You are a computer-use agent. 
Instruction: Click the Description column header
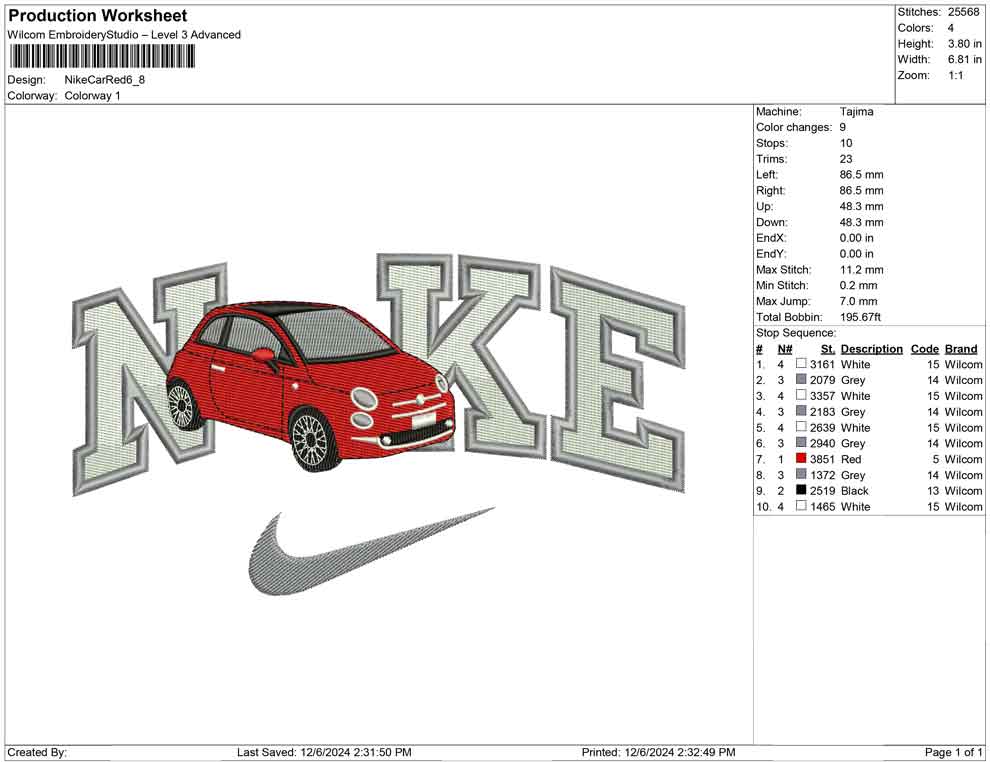click(x=871, y=349)
